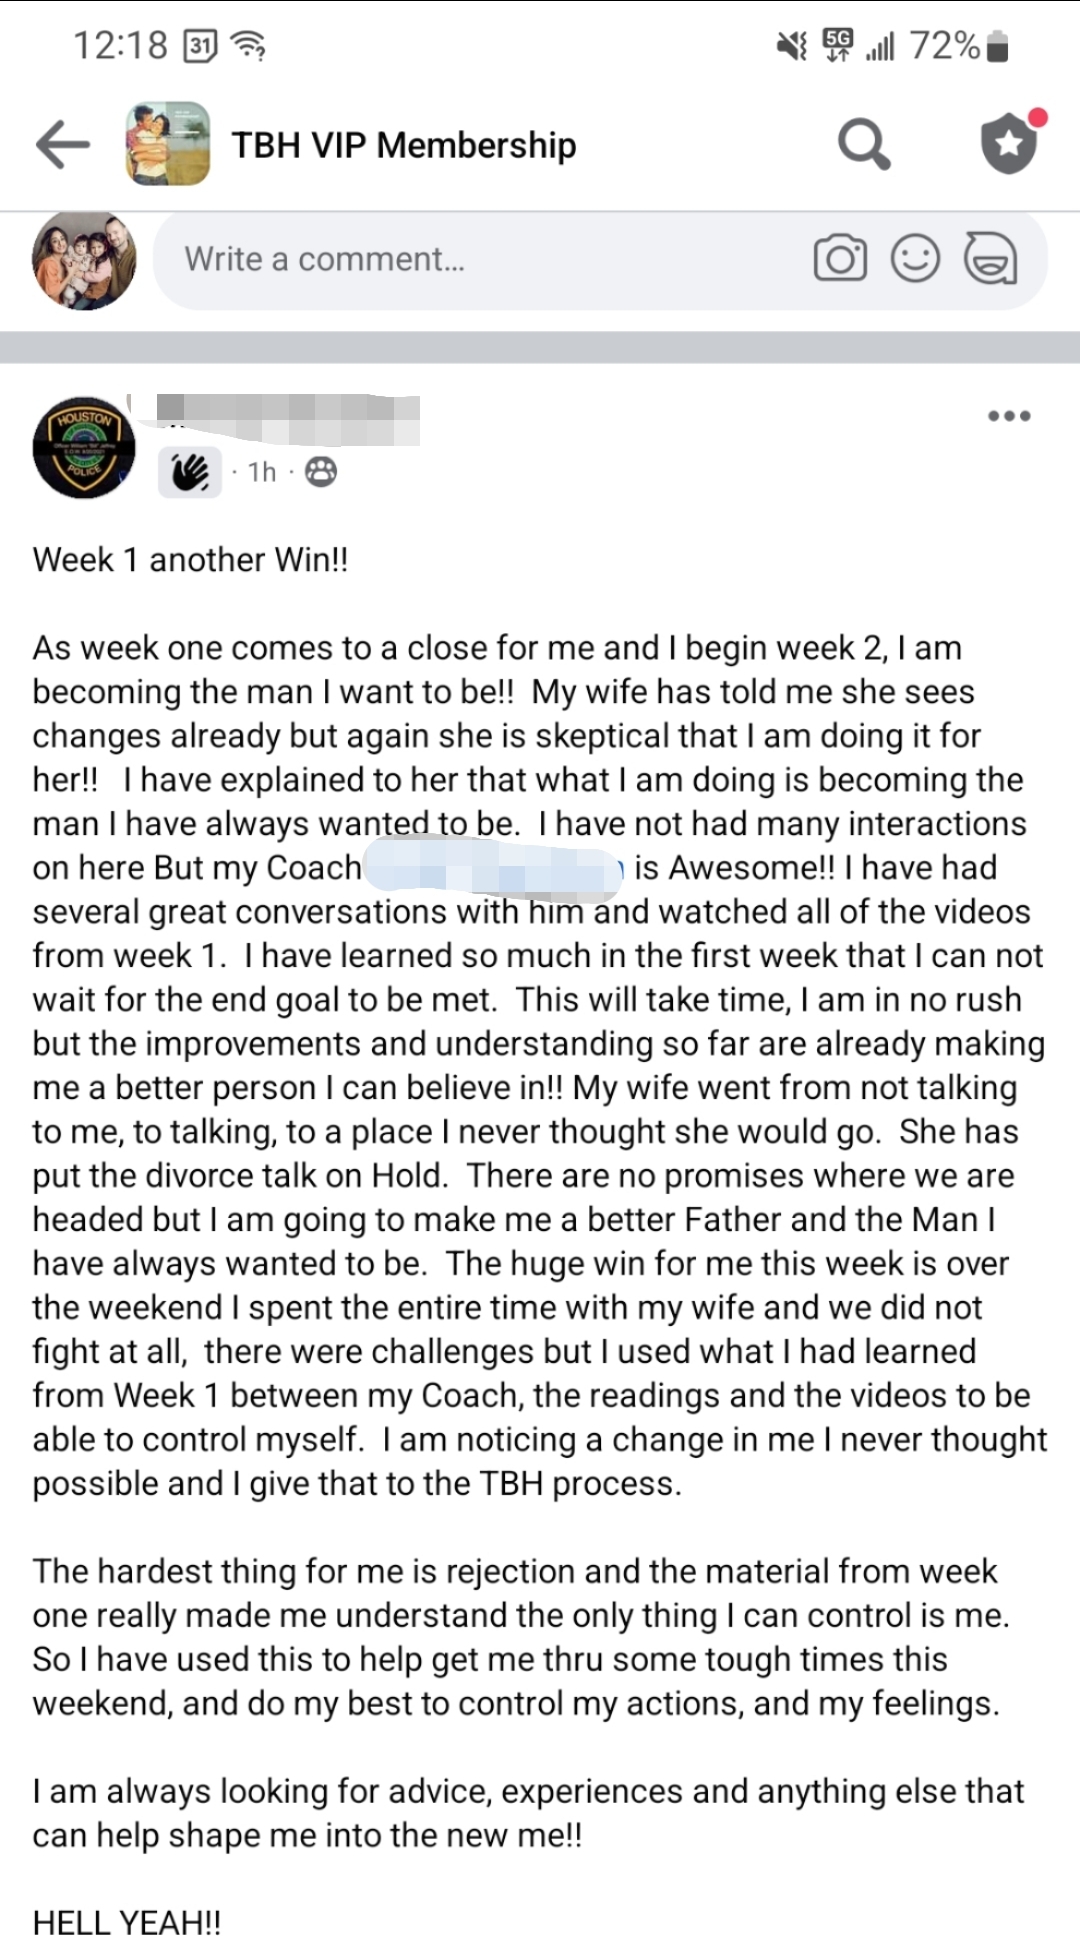1080x1958 pixels.
Task: Click the Write a comment field
Action: [x=480, y=260]
